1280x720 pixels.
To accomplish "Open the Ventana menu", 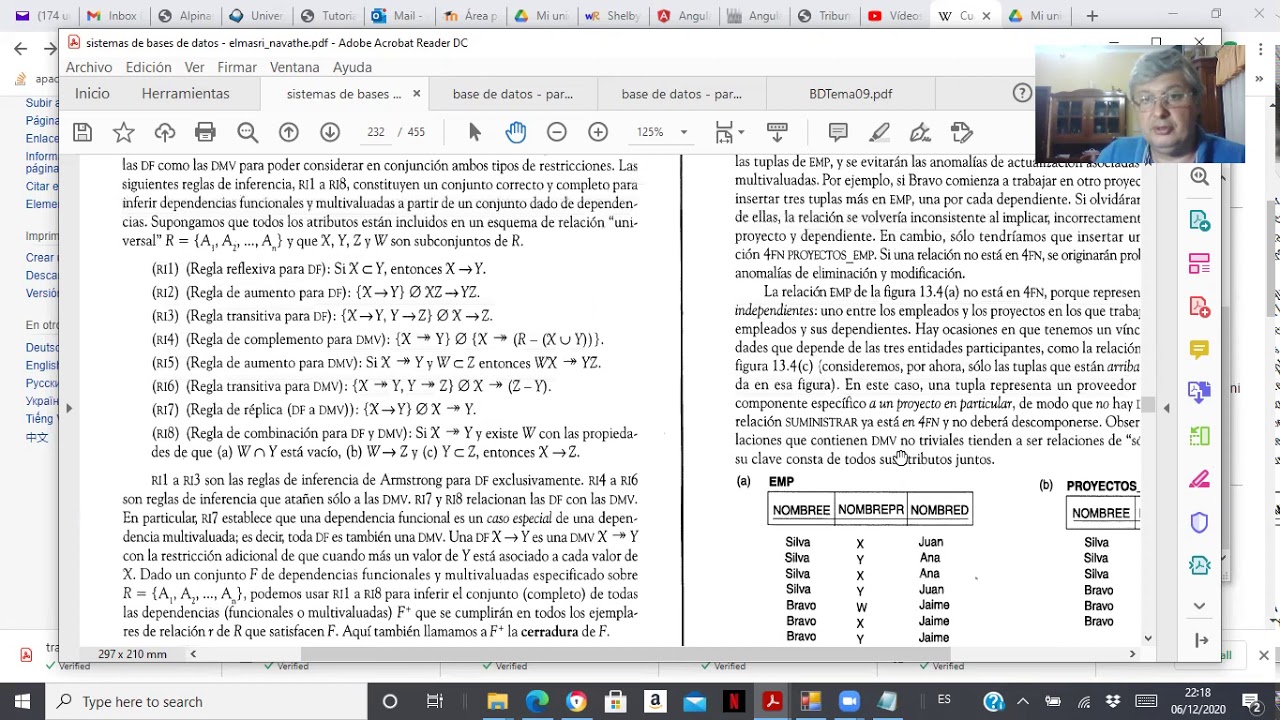I will click(x=294, y=67).
